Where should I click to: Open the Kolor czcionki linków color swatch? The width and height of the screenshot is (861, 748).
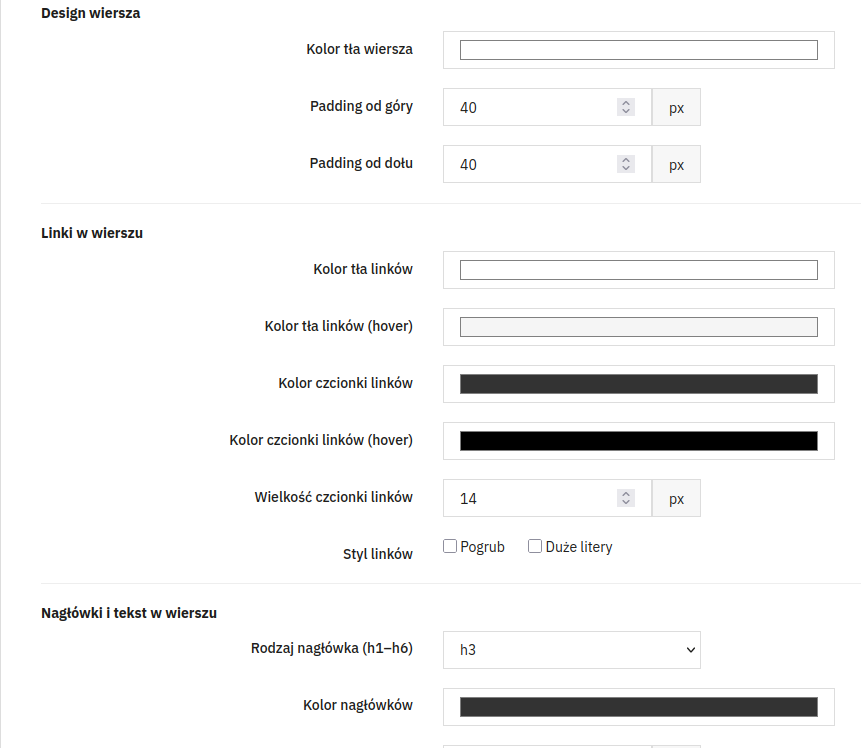coord(639,384)
